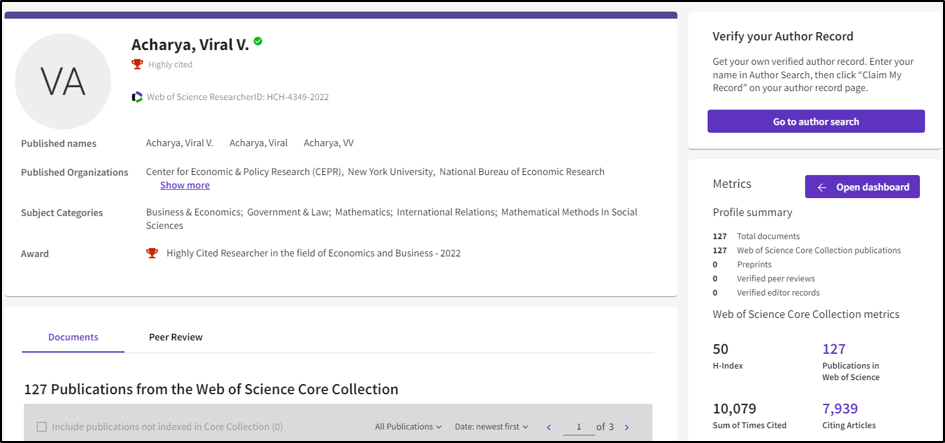Click the Open dashboard button

click(x=862, y=187)
